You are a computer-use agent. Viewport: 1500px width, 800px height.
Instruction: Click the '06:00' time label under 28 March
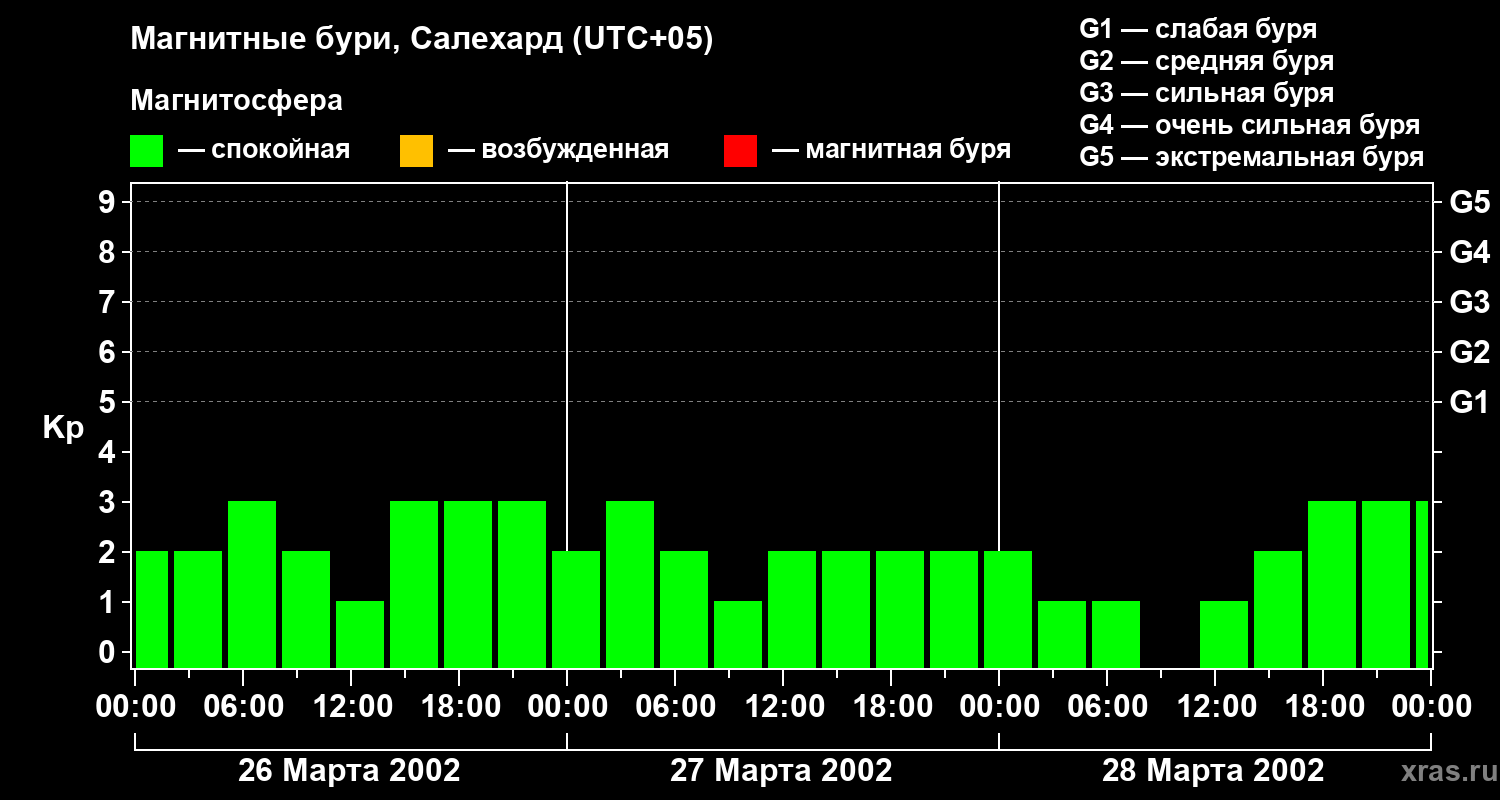coord(1108,707)
